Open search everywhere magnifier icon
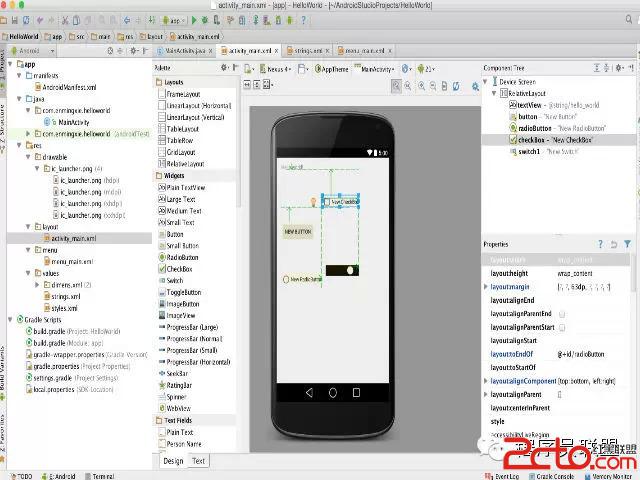The height and width of the screenshot is (480, 640). [x=629, y=19]
